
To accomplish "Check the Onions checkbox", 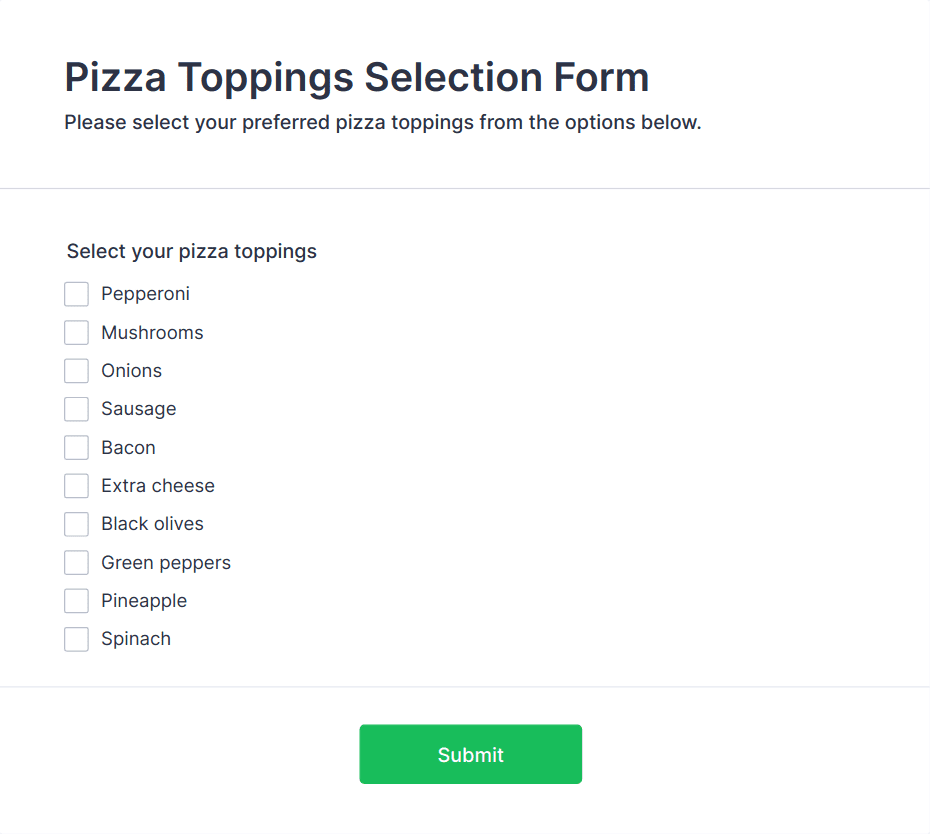I will (x=77, y=370).
